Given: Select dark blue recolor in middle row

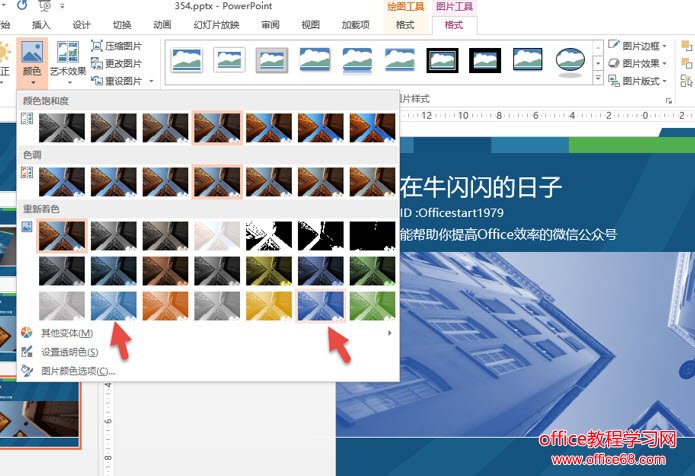Looking at the screenshot, I should coord(320,271).
